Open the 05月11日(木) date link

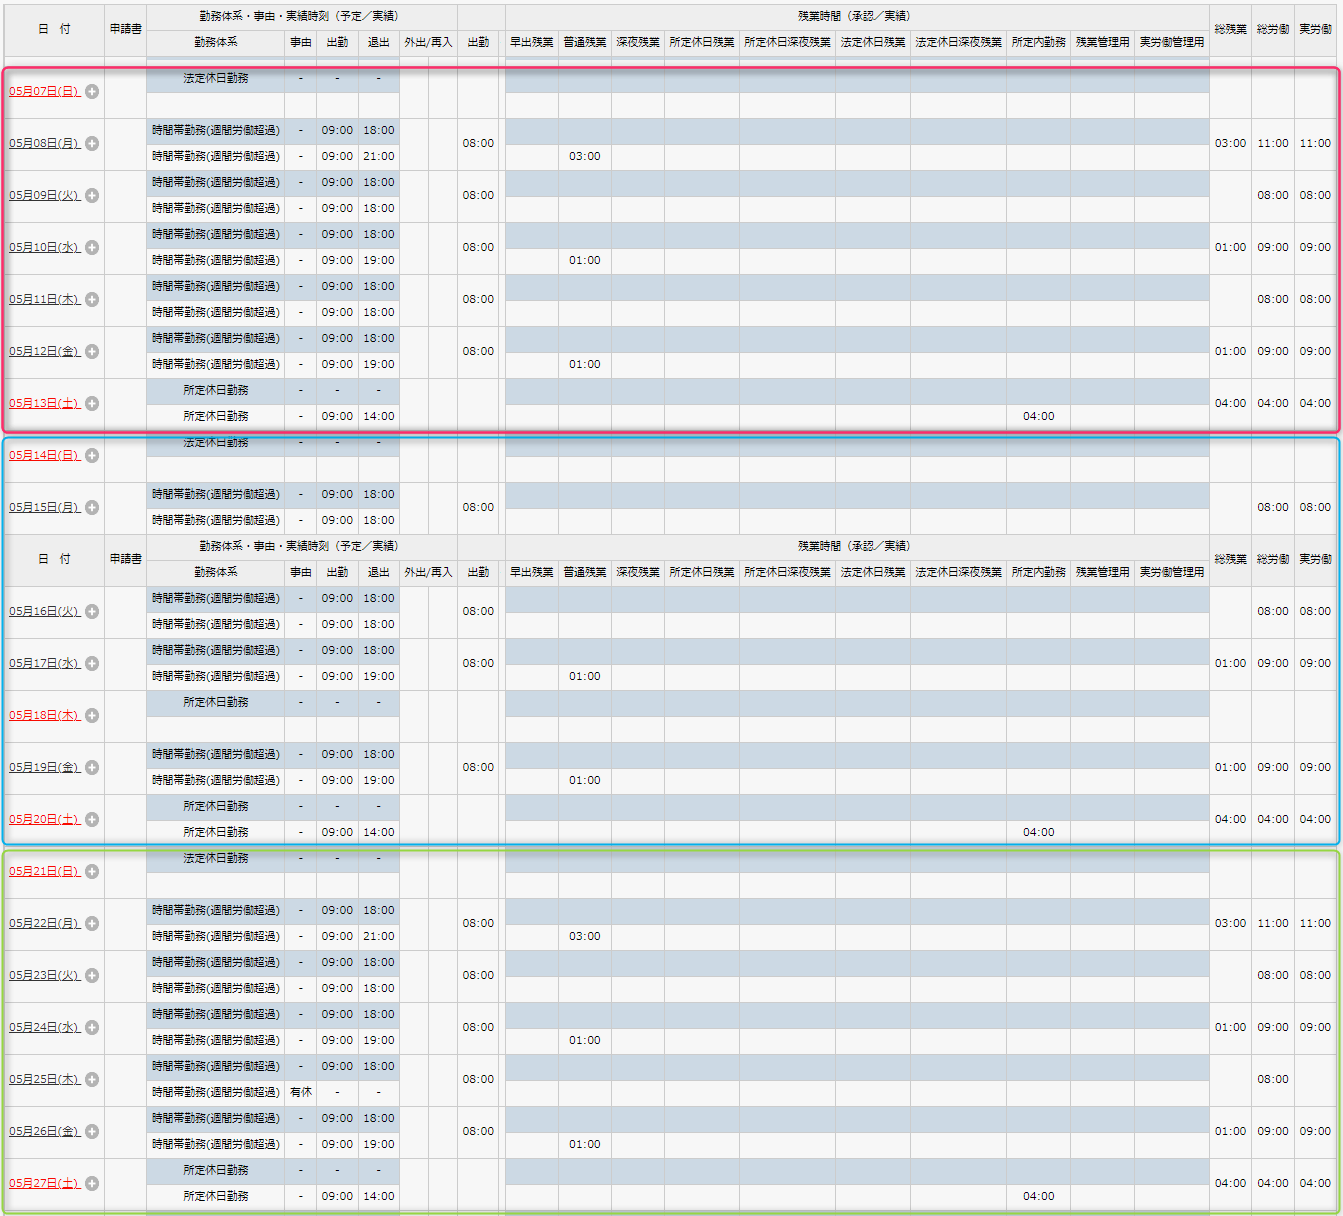point(44,300)
